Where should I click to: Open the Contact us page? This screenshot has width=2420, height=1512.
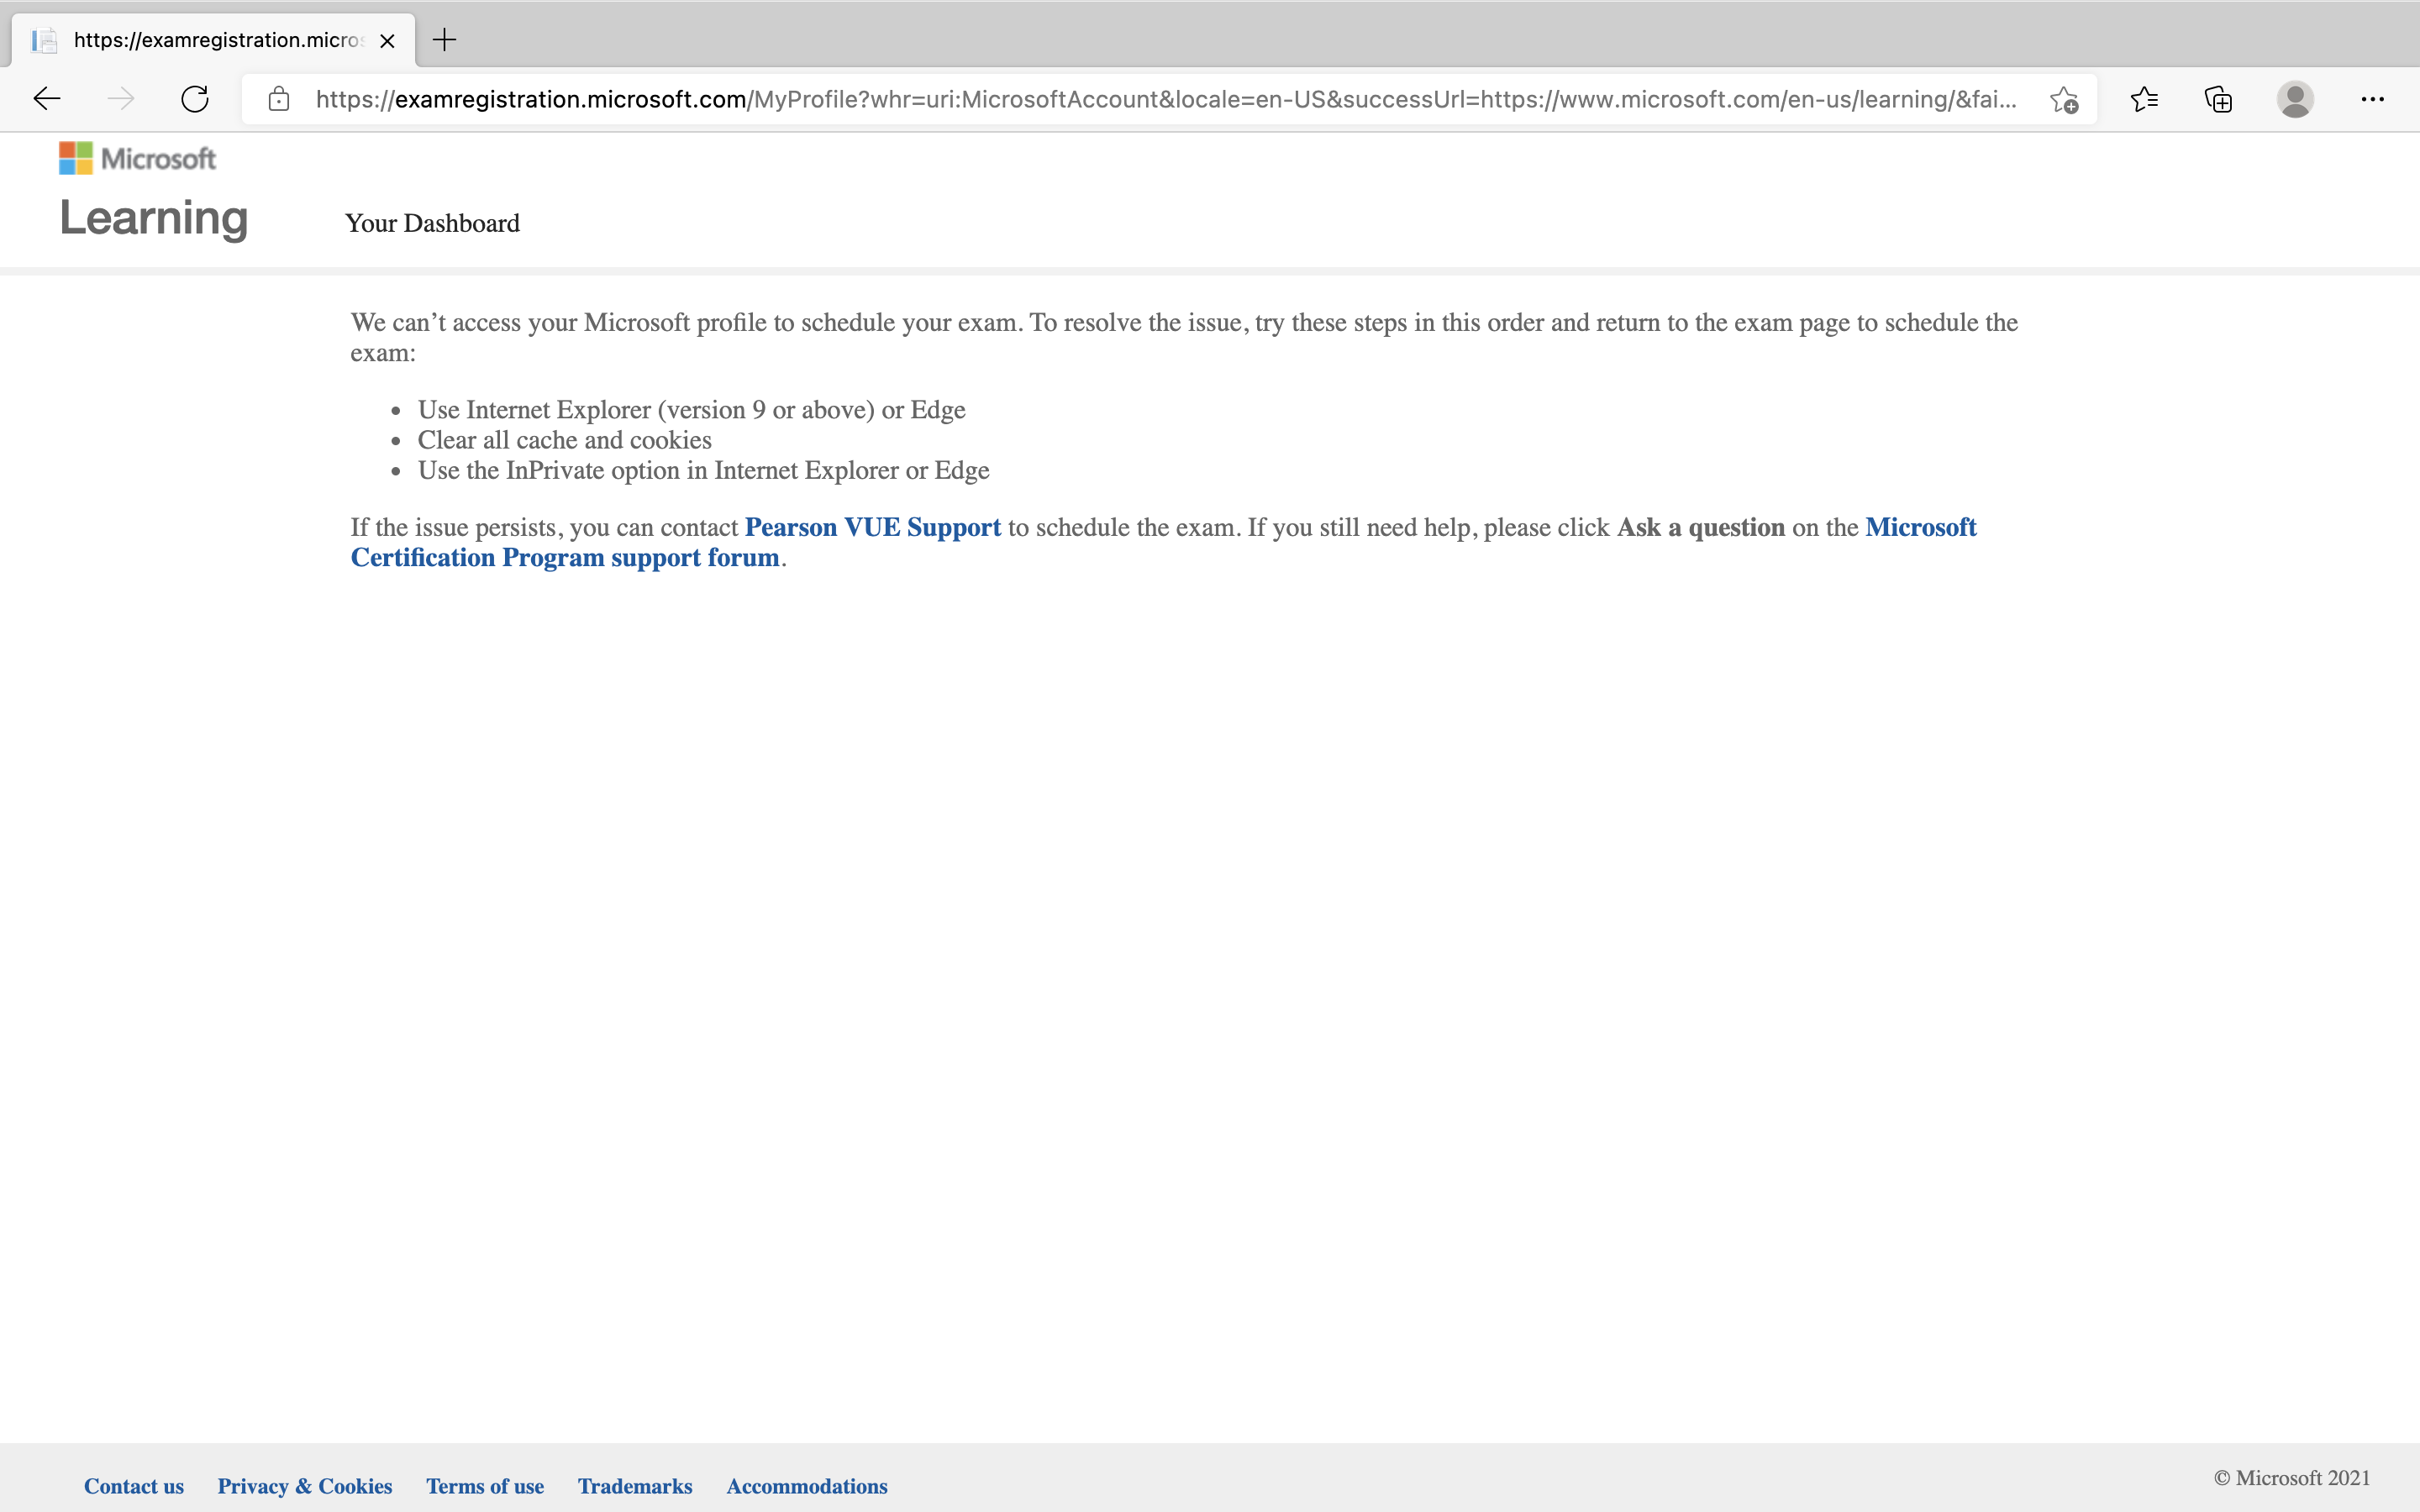[x=133, y=1487]
